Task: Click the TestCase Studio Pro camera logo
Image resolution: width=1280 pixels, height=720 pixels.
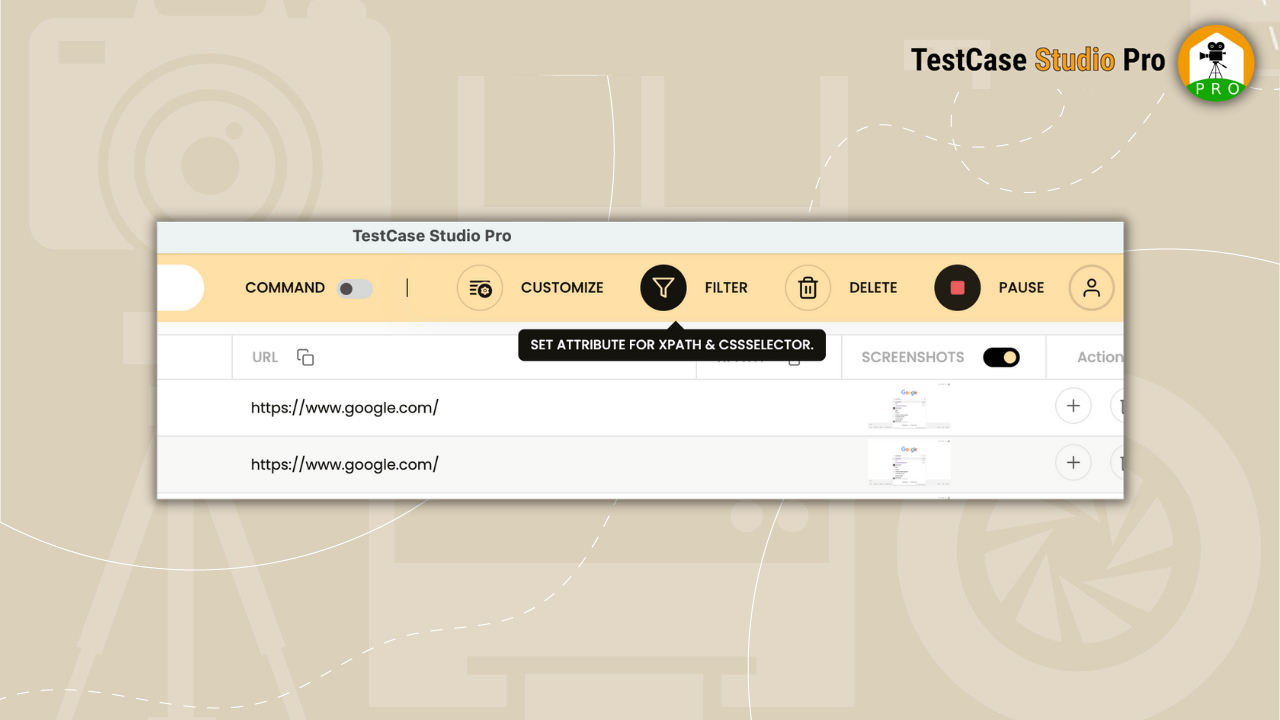Action: pos(1215,62)
